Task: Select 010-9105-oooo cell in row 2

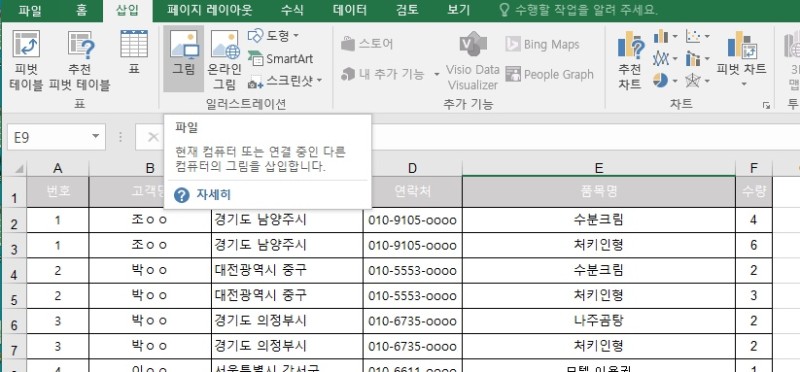Action: 412,220
